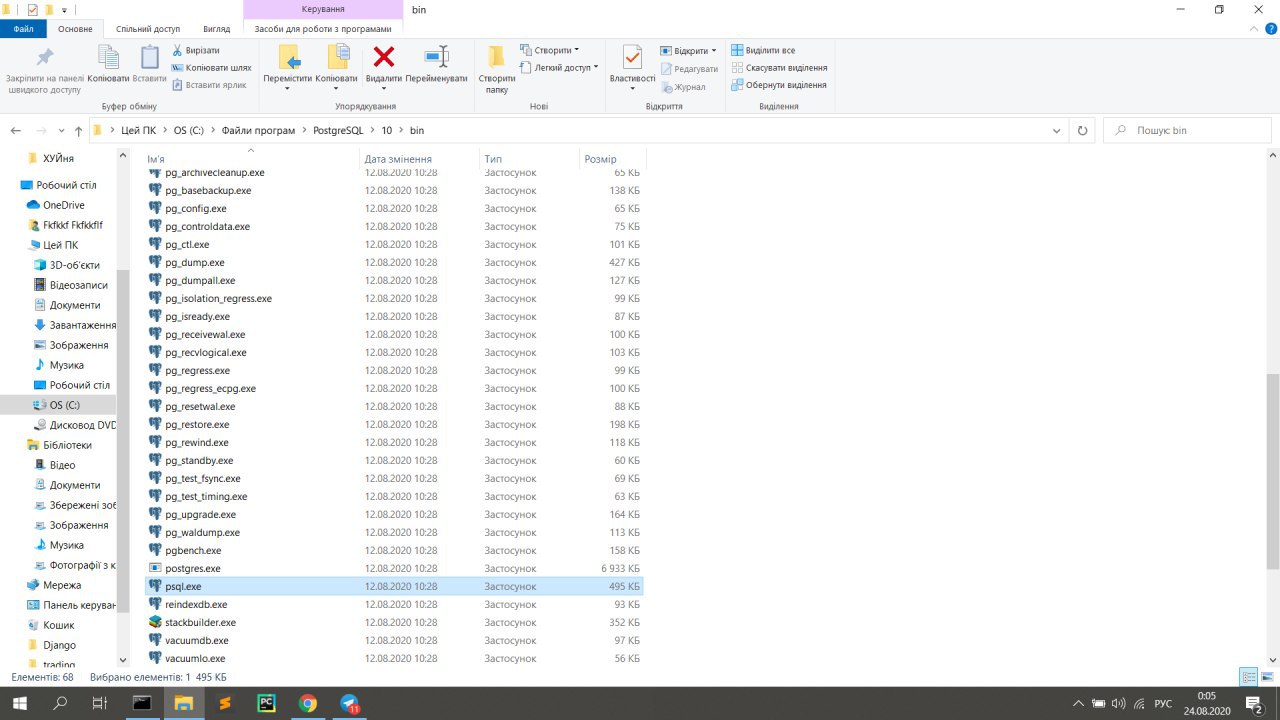
Task: Select Мережа in the navigation pane
Action: 61,585
